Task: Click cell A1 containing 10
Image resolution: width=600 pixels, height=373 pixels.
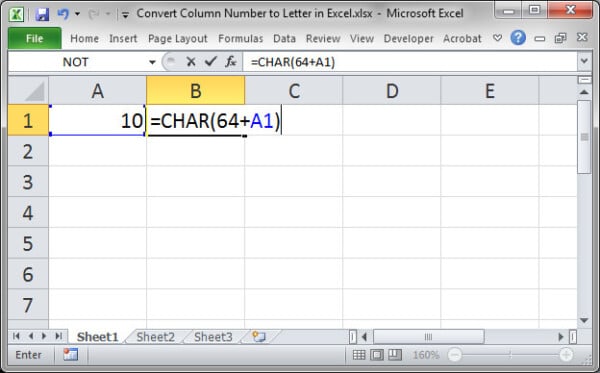Action: coord(98,120)
